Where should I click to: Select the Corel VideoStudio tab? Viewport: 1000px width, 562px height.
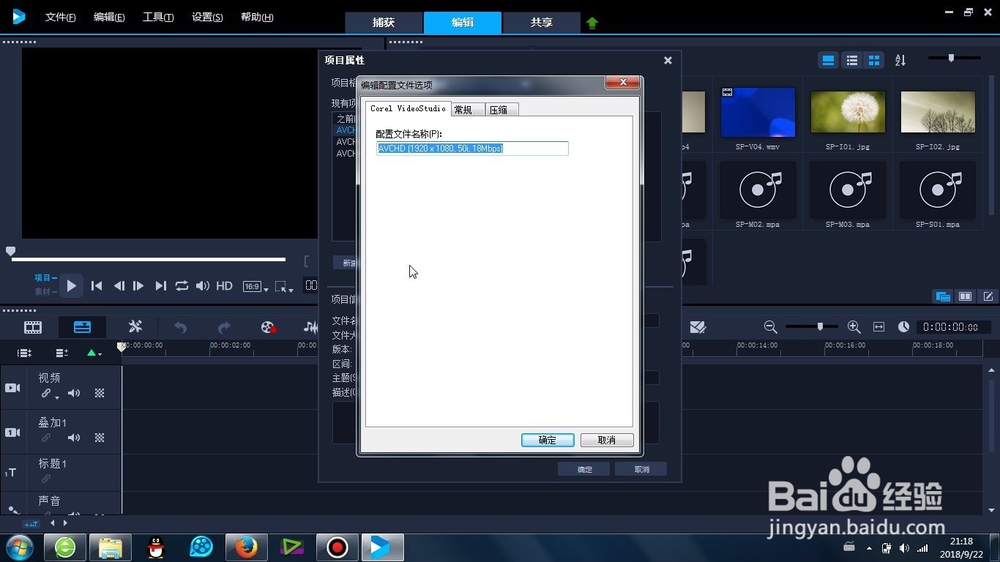(408, 108)
